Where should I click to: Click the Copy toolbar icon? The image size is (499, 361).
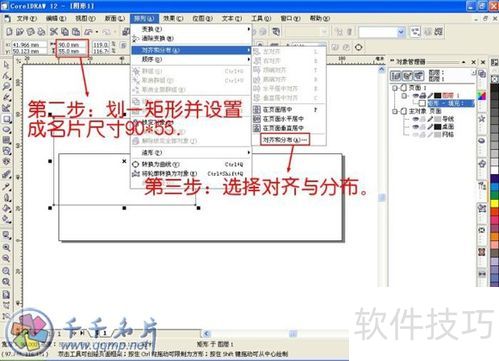(65, 32)
